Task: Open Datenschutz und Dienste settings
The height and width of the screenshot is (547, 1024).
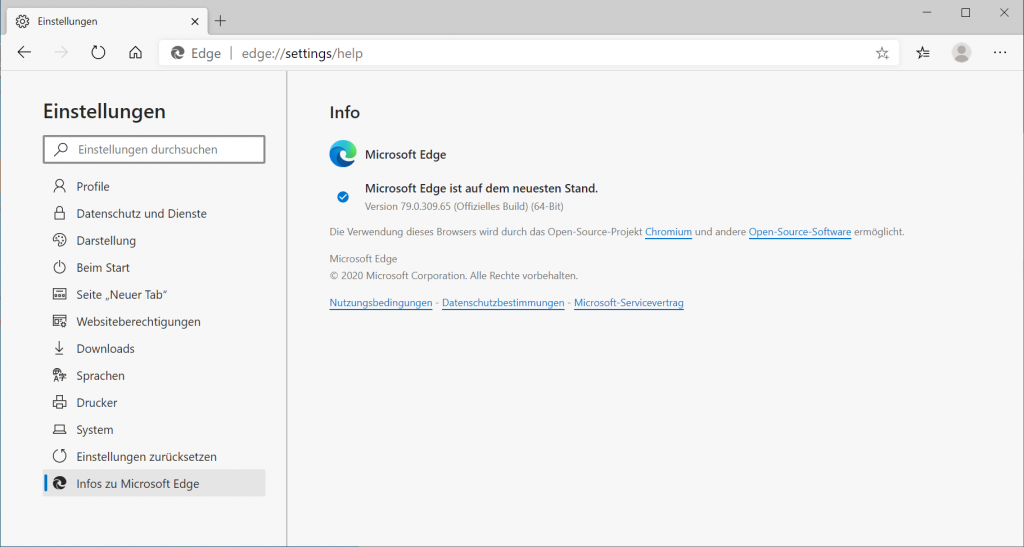Action: pos(154,213)
